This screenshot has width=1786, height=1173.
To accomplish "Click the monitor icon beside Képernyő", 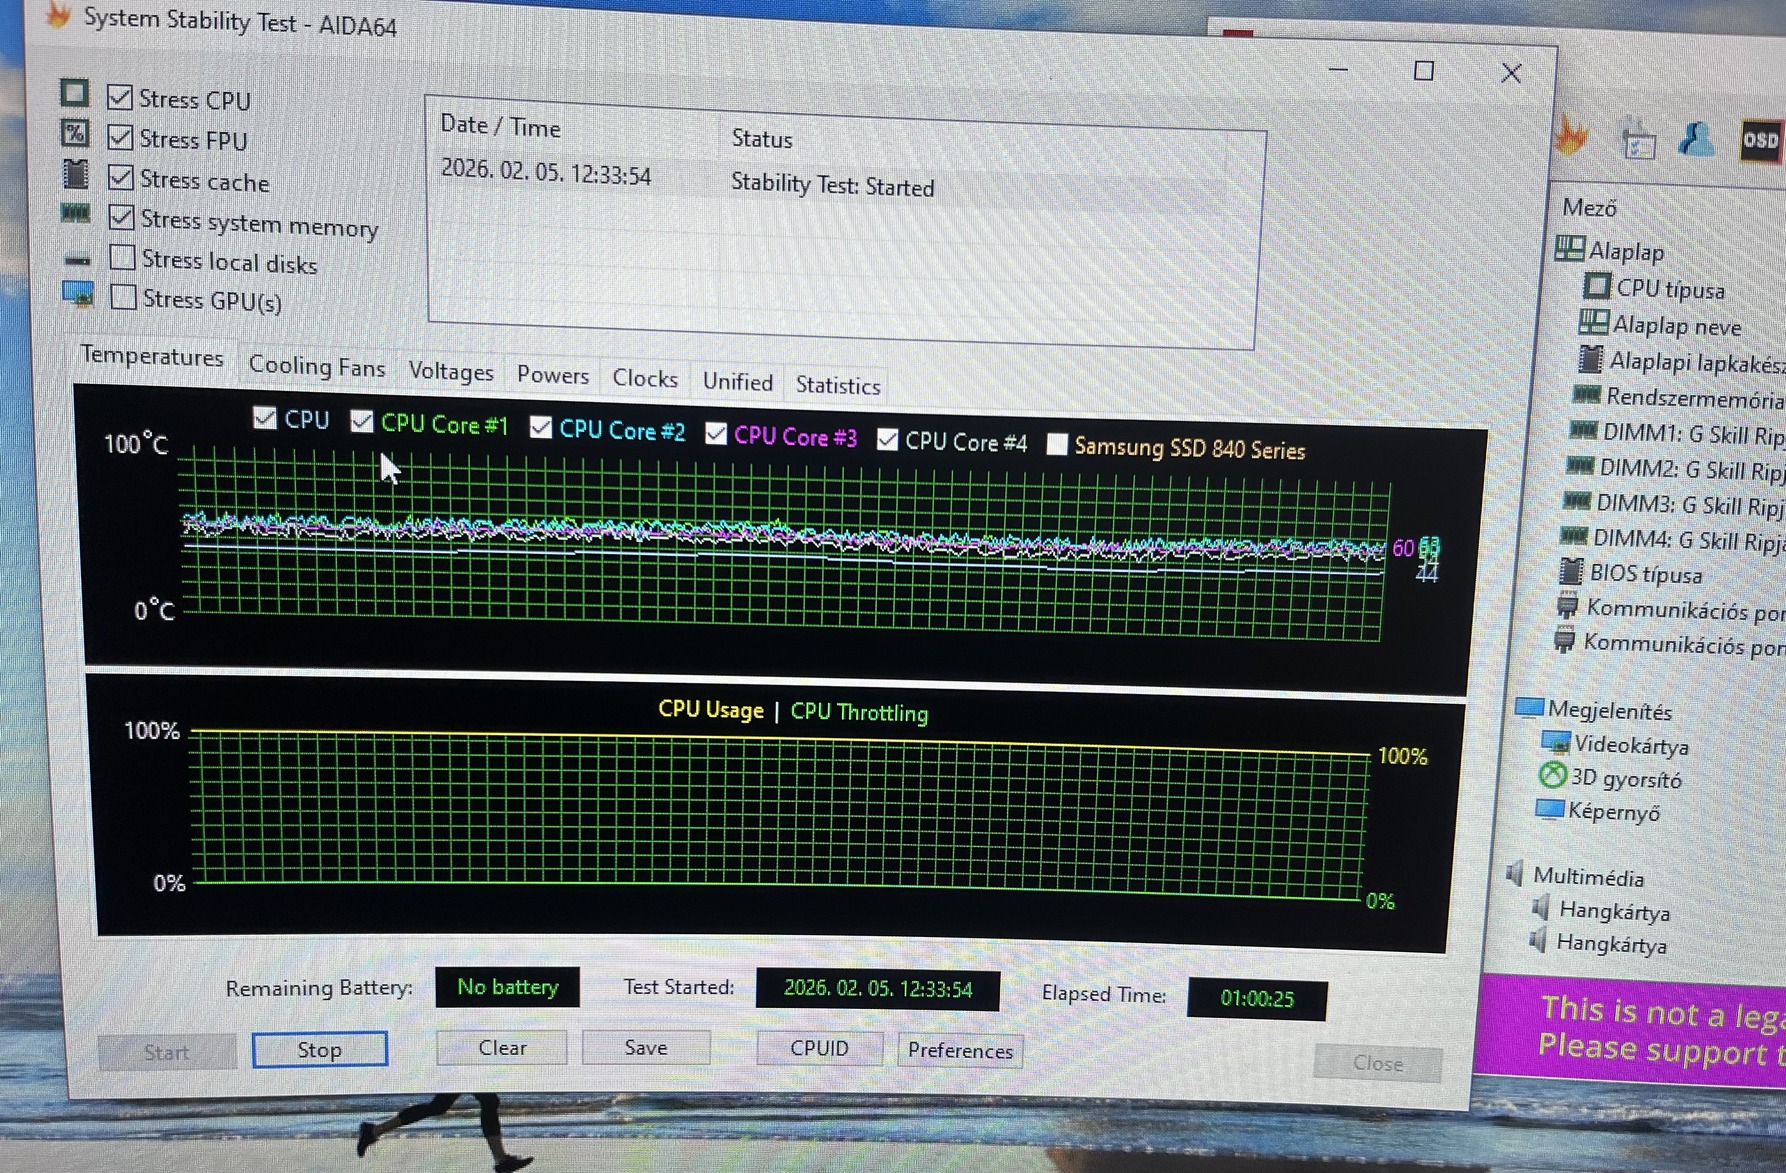I will [x=1550, y=808].
